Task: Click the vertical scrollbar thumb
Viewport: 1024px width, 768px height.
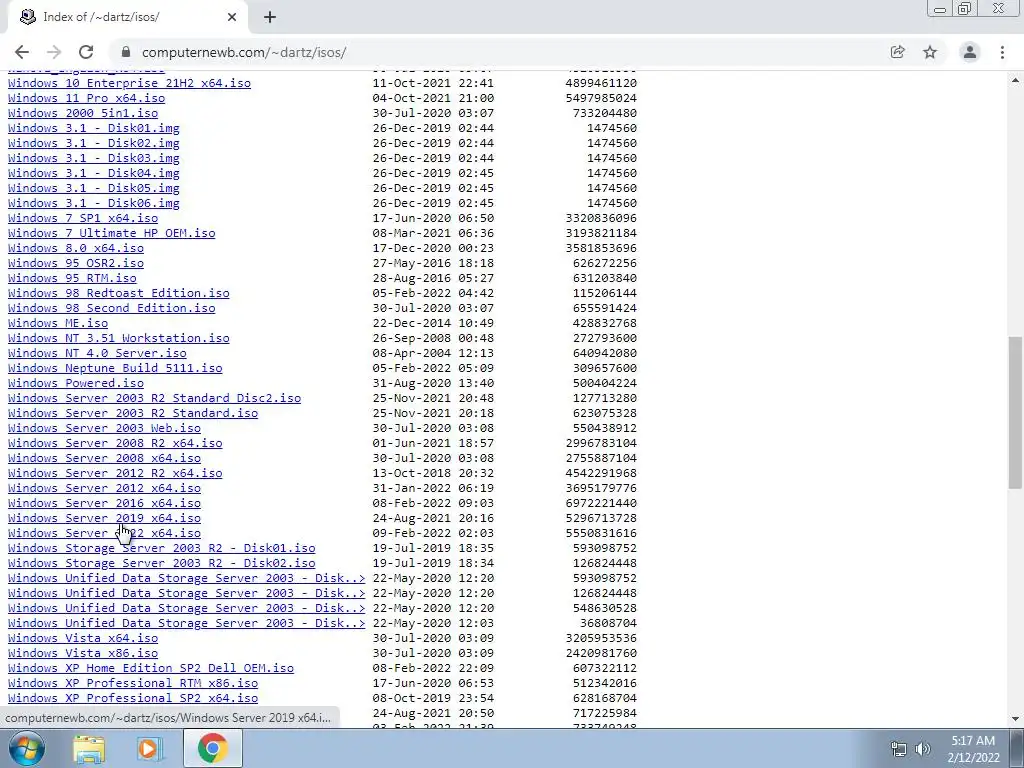Action: [1015, 413]
